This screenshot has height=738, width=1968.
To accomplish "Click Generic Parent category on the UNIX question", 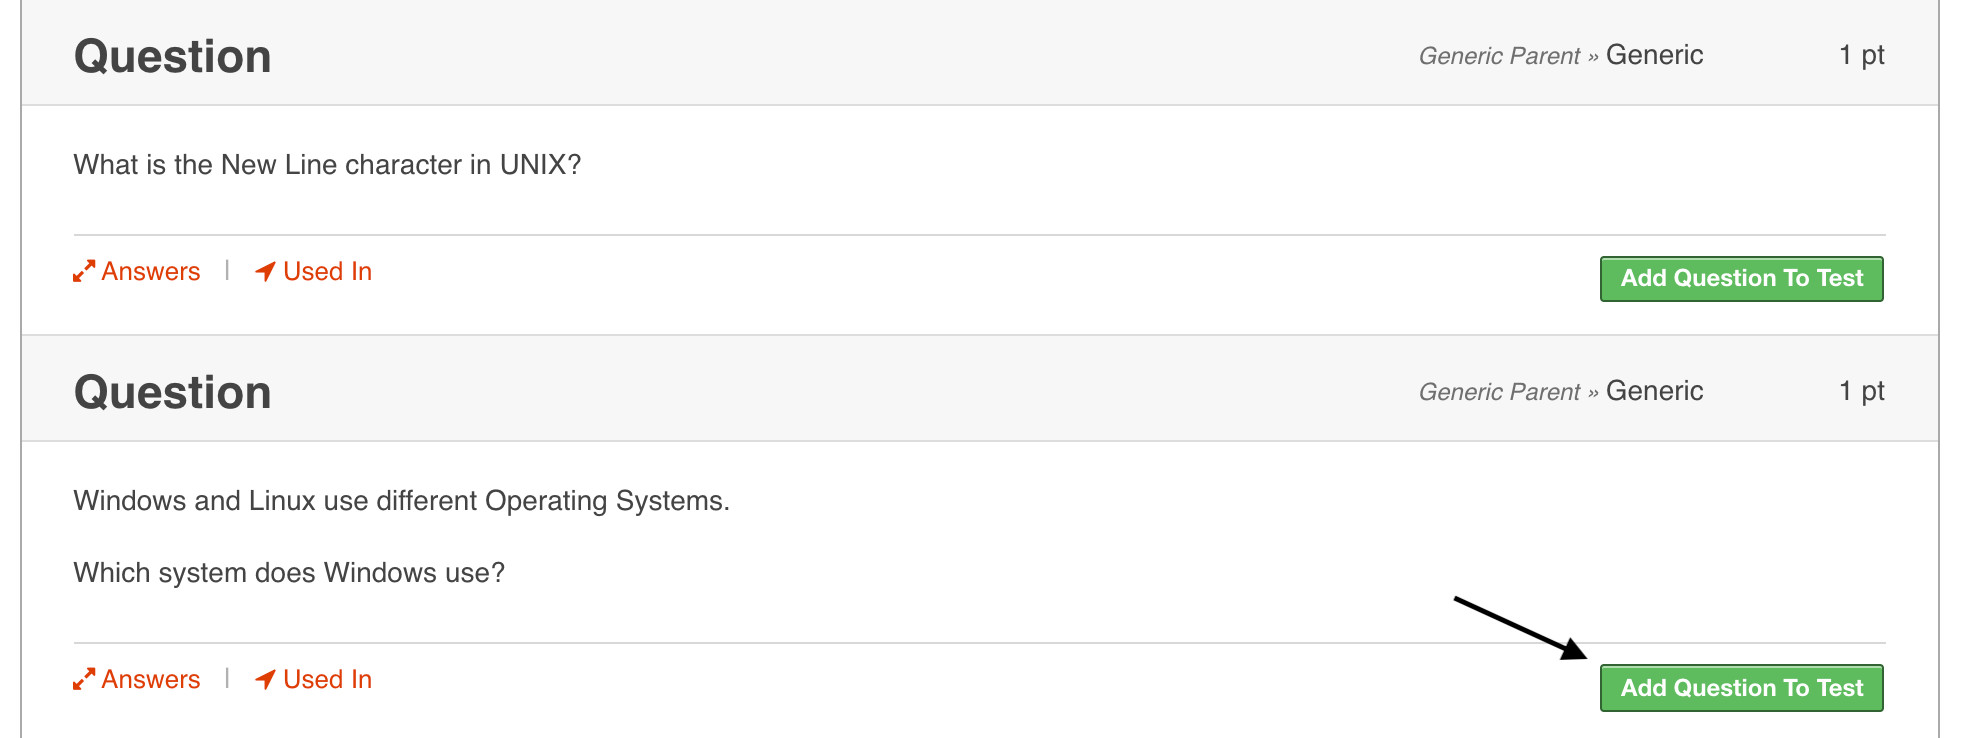I will click(1499, 56).
